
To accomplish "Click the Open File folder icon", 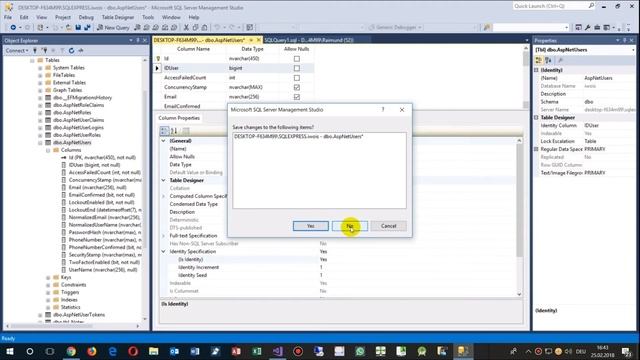I will click(69, 27).
